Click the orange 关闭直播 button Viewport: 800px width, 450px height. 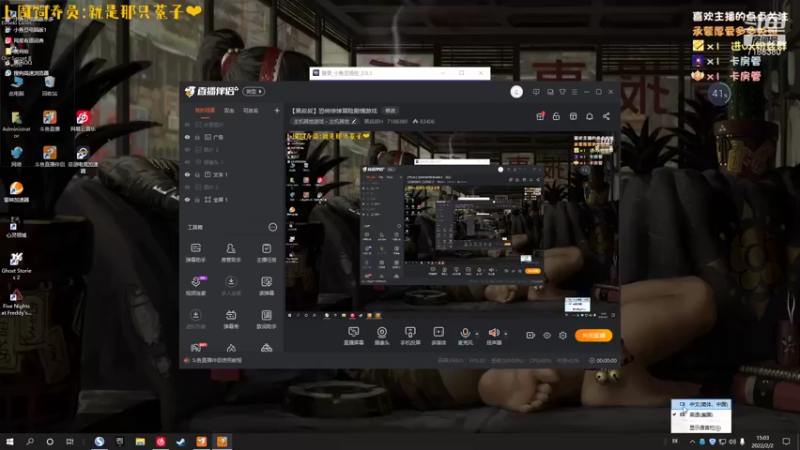tap(593, 335)
